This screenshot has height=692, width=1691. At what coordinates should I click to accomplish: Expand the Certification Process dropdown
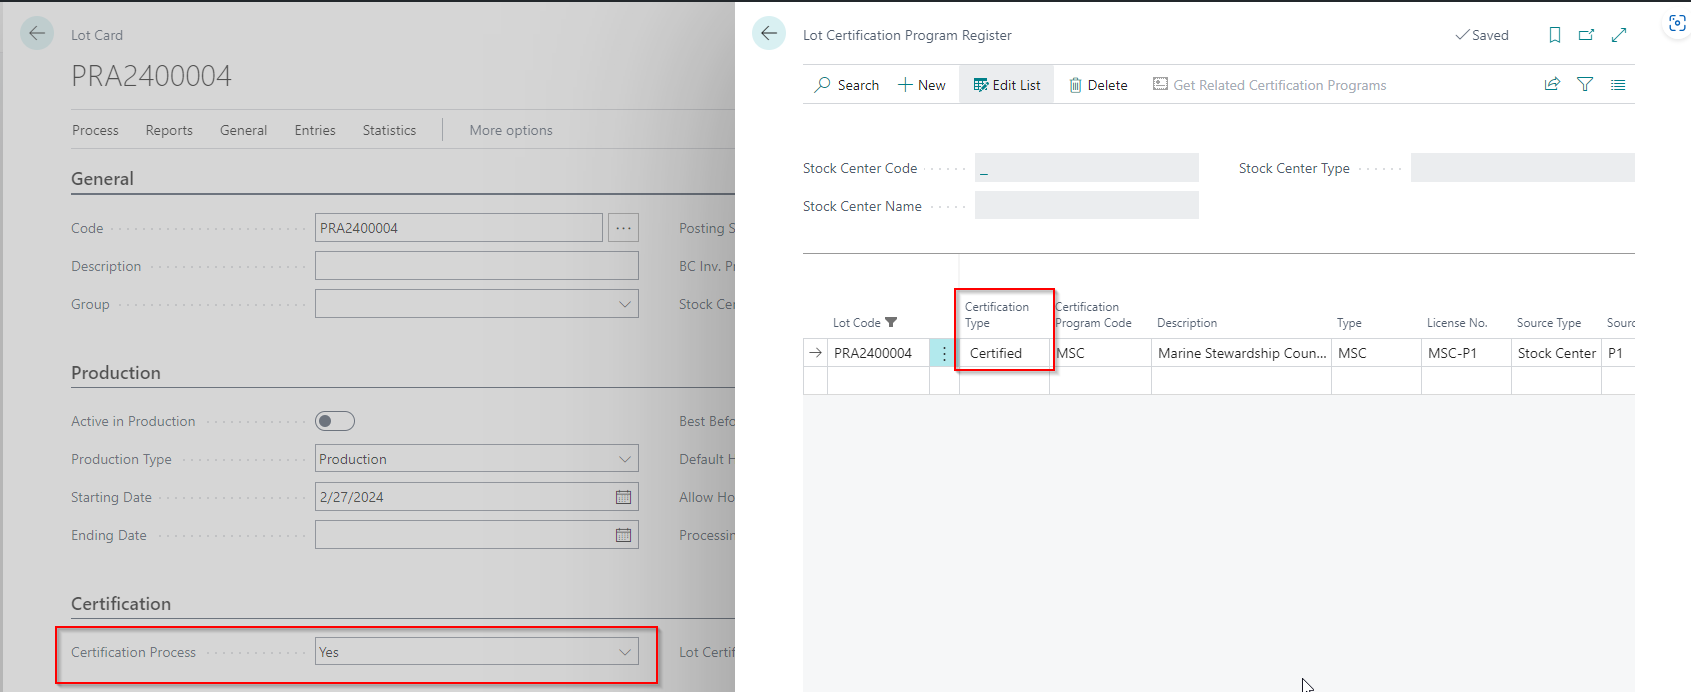point(625,652)
